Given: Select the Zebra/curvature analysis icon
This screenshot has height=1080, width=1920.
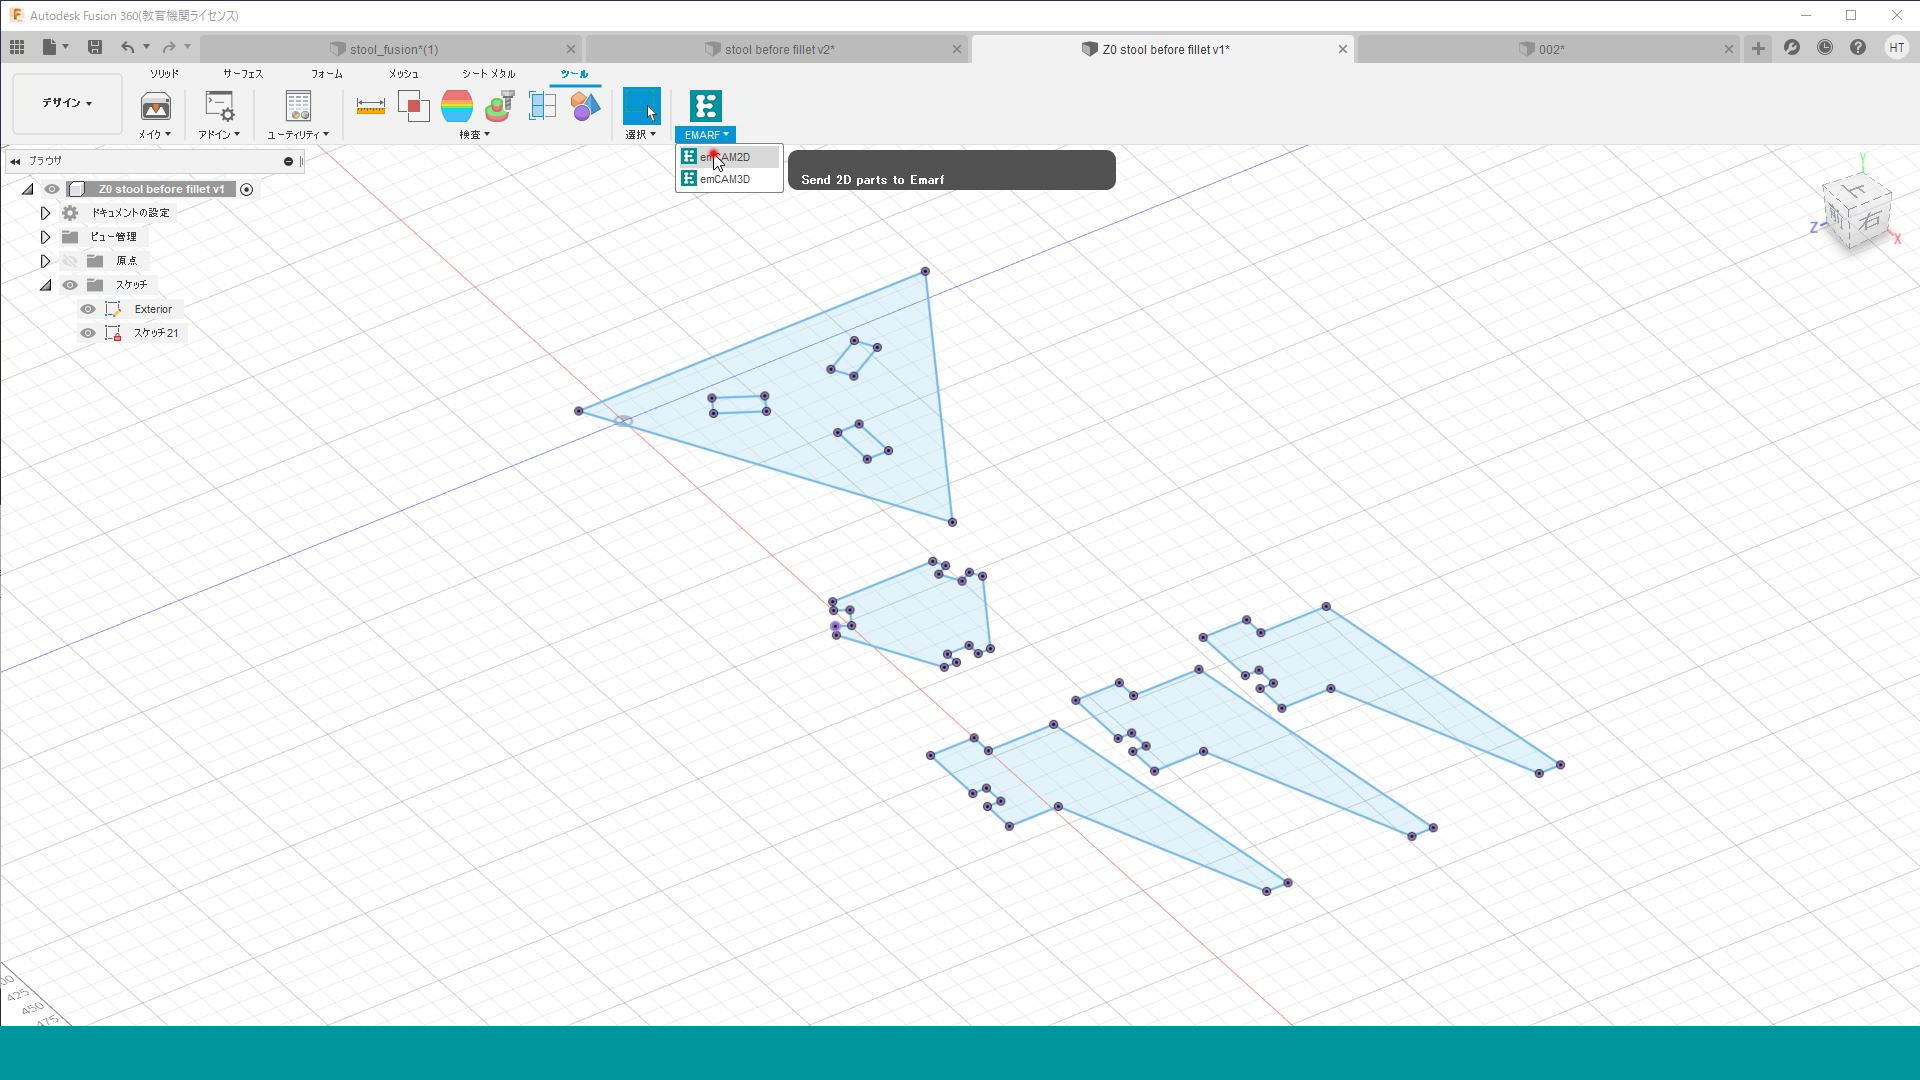Looking at the screenshot, I should [x=457, y=106].
